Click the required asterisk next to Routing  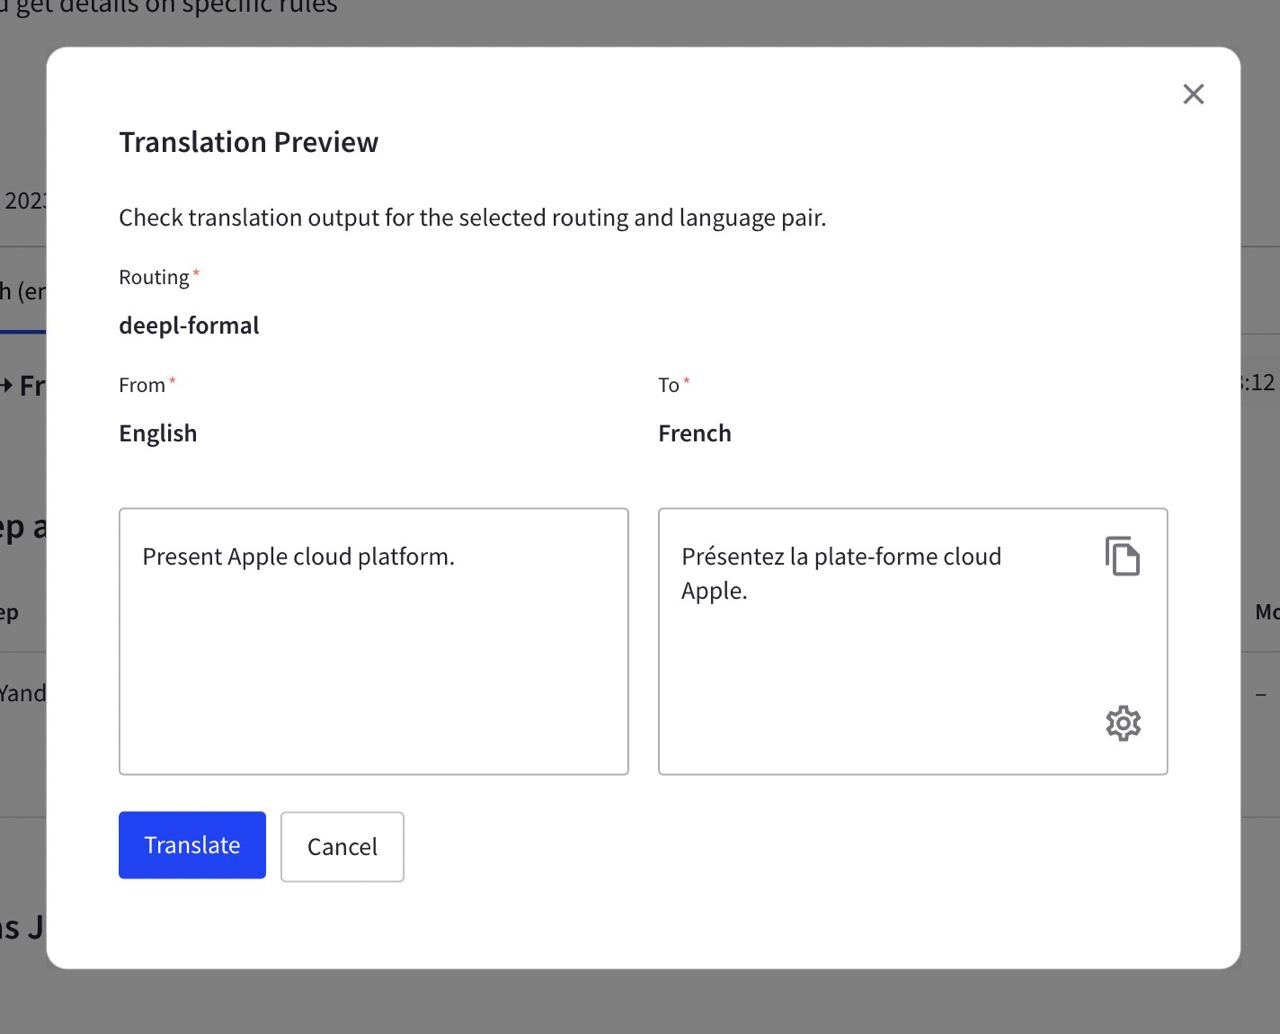[196, 271]
